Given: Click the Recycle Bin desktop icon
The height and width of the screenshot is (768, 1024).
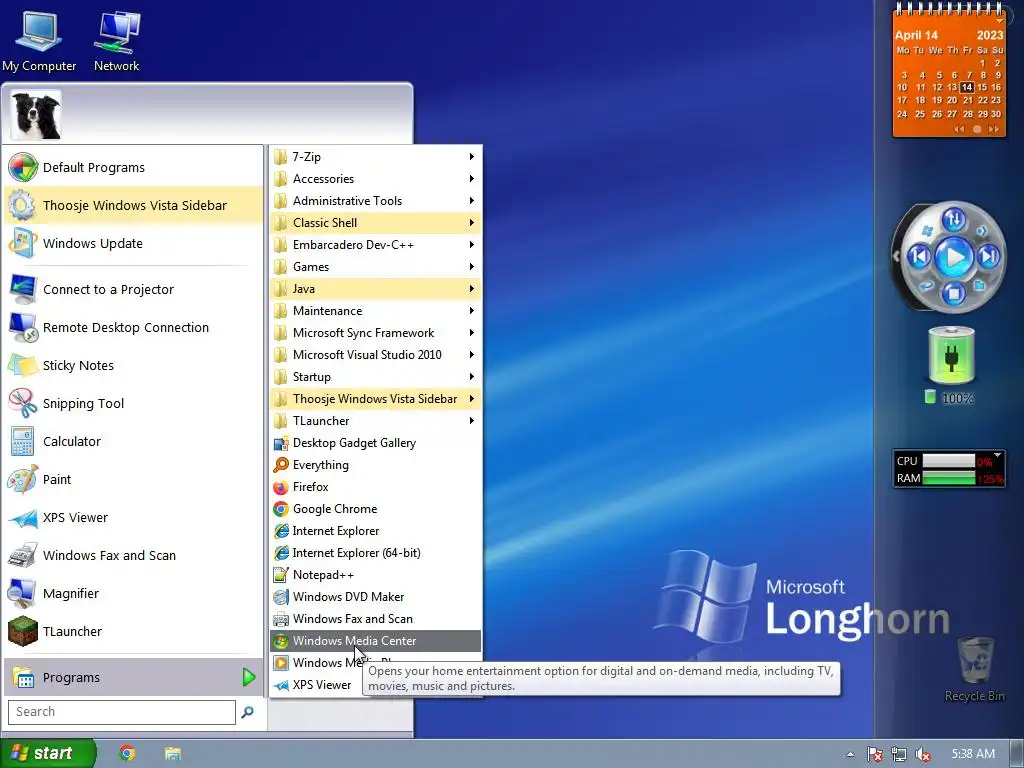Looking at the screenshot, I should (974, 669).
